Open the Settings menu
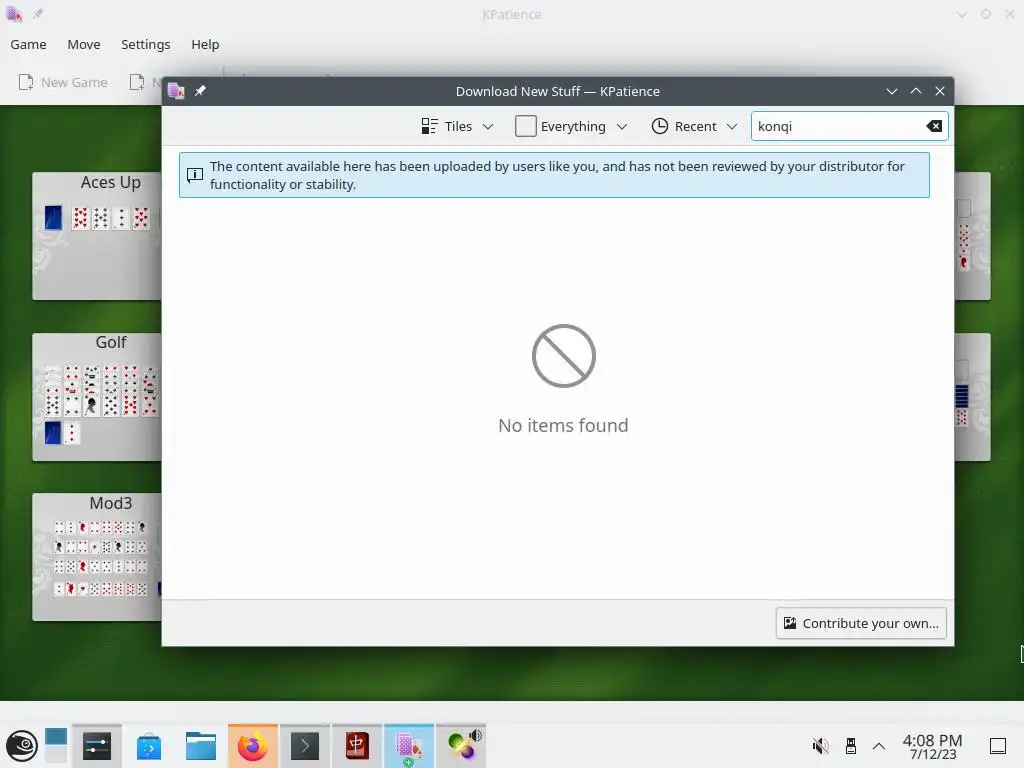Viewport: 1024px width, 768px height. tap(145, 44)
